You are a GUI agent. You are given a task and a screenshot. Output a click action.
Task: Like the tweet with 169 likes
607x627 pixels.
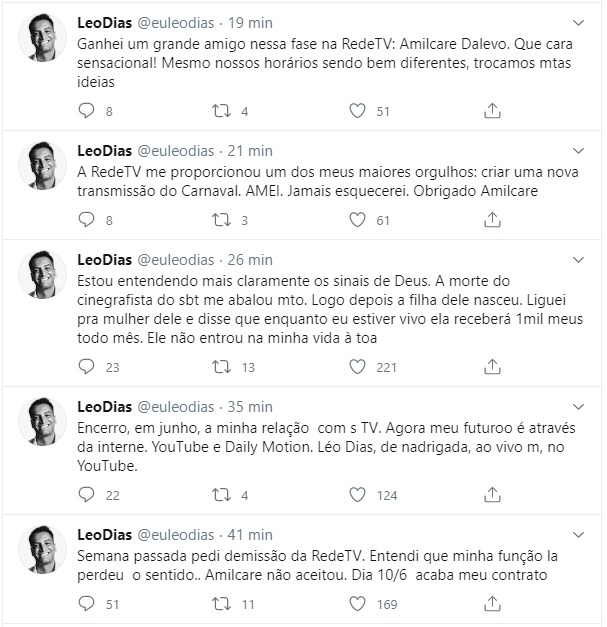pos(357,603)
